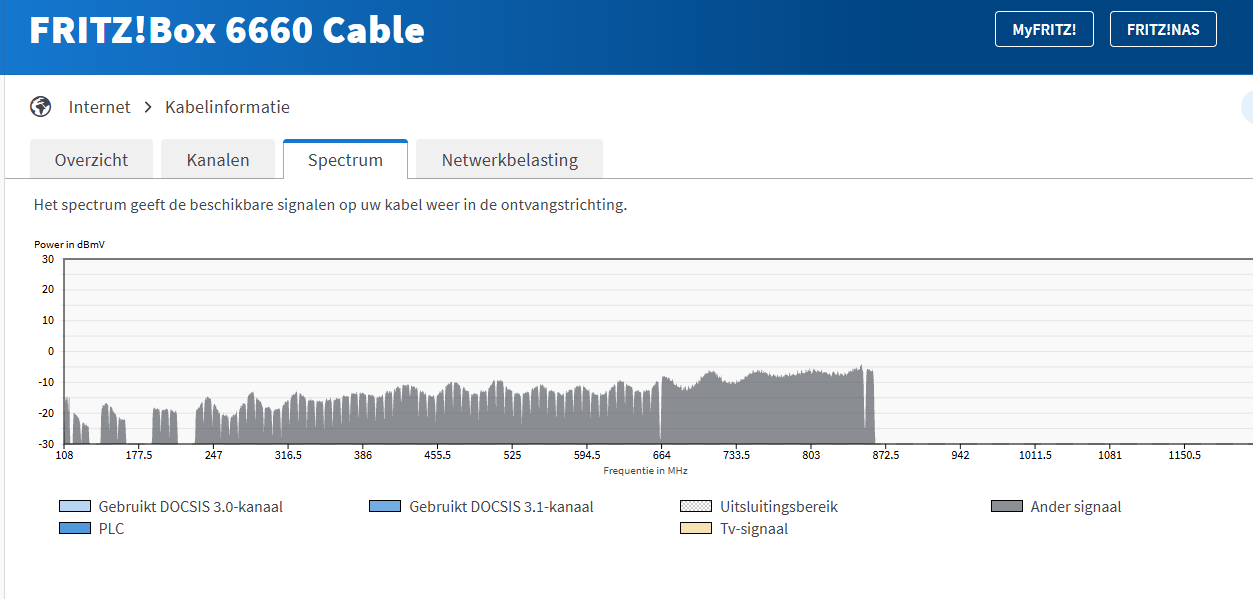This screenshot has width=1253, height=599.
Task: Click the Gebruikt DOCSIS 3.1-kanaal legend swatch
Action: pyautogui.click(x=385, y=506)
